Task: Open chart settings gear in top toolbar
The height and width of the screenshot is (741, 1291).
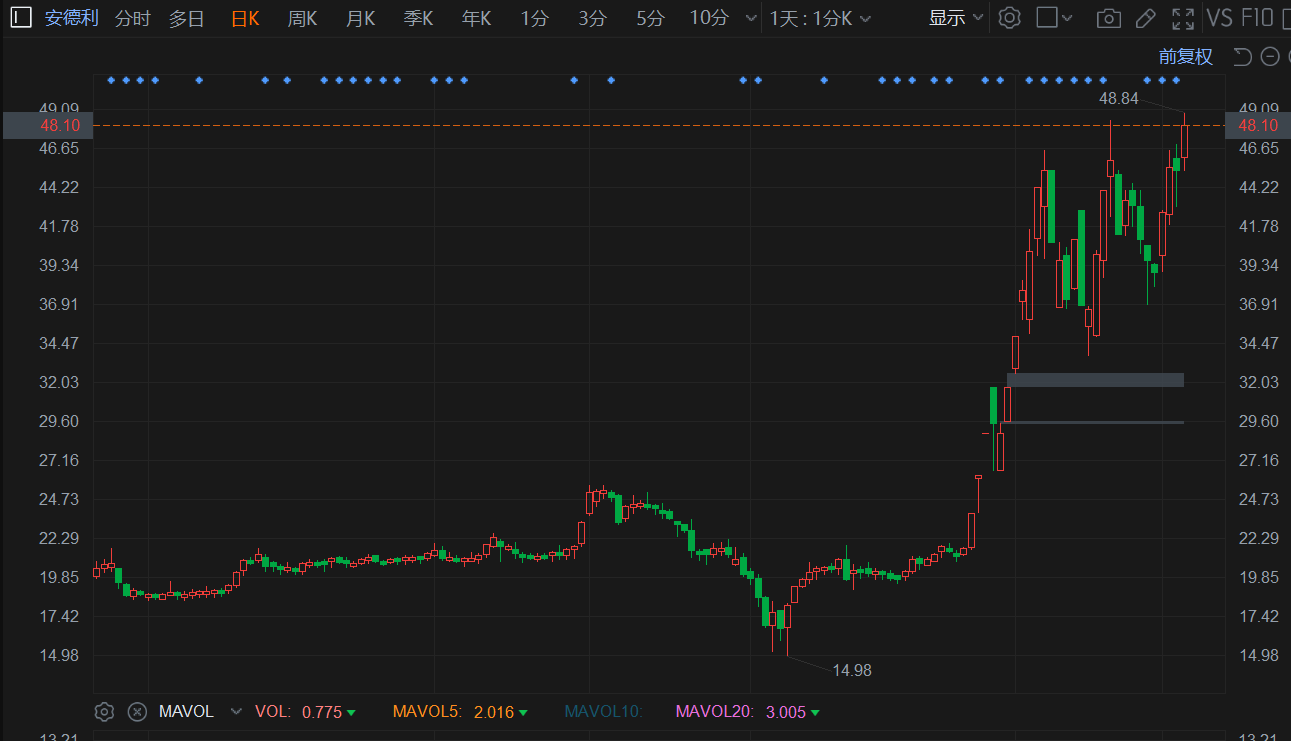Action: click(x=1010, y=18)
